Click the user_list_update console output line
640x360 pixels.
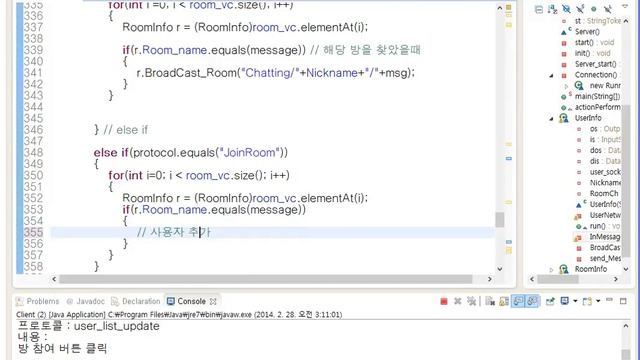pyautogui.click(x=88, y=326)
